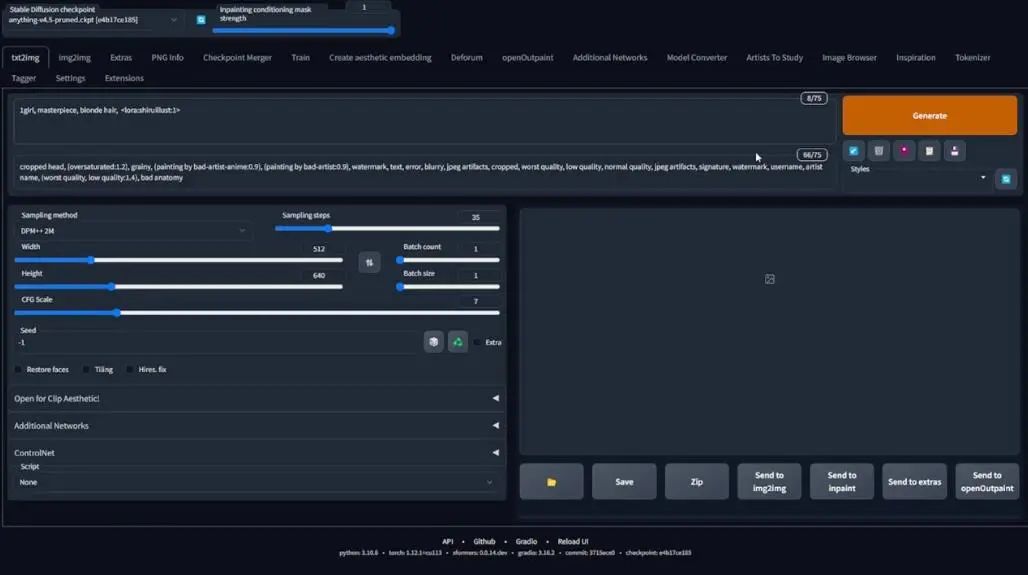Enable Restore faces checkbox
The width and height of the screenshot is (1028, 575).
pos(18,370)
